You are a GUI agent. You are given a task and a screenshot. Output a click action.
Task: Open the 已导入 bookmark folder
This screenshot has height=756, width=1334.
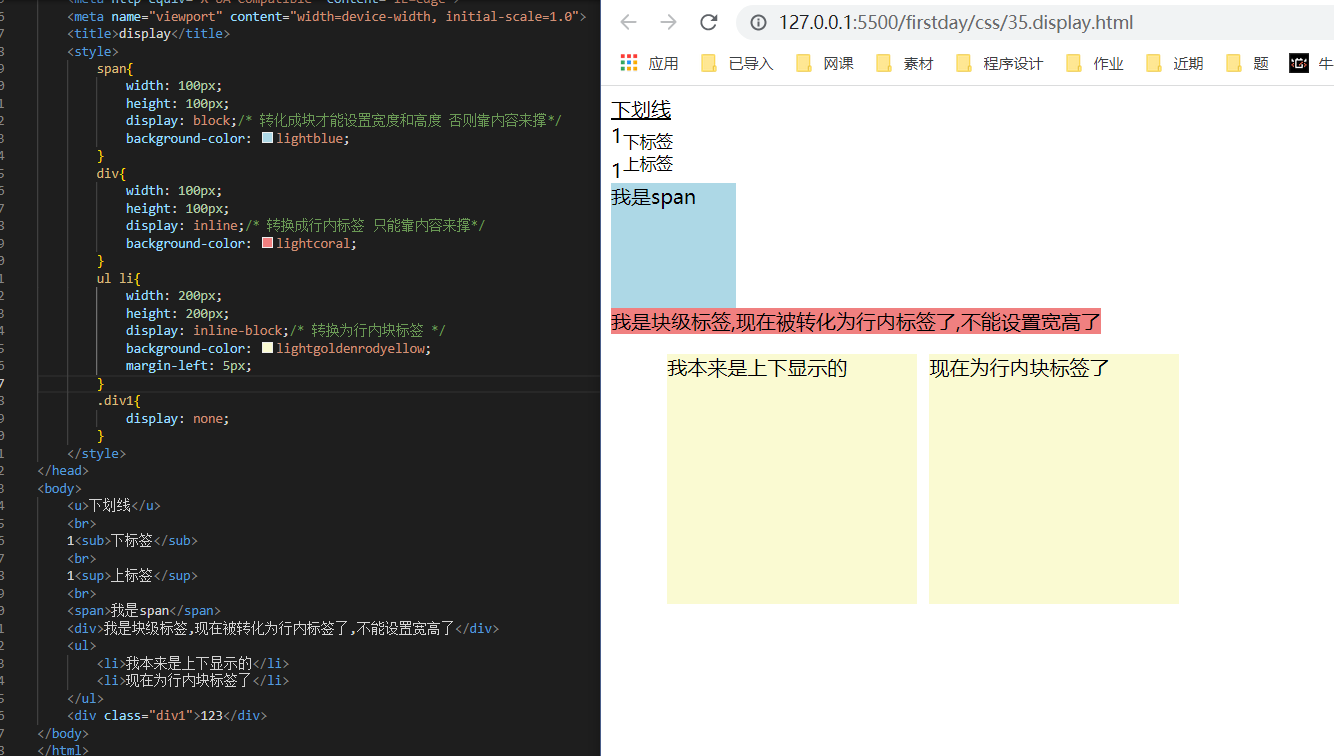[737, 63]
